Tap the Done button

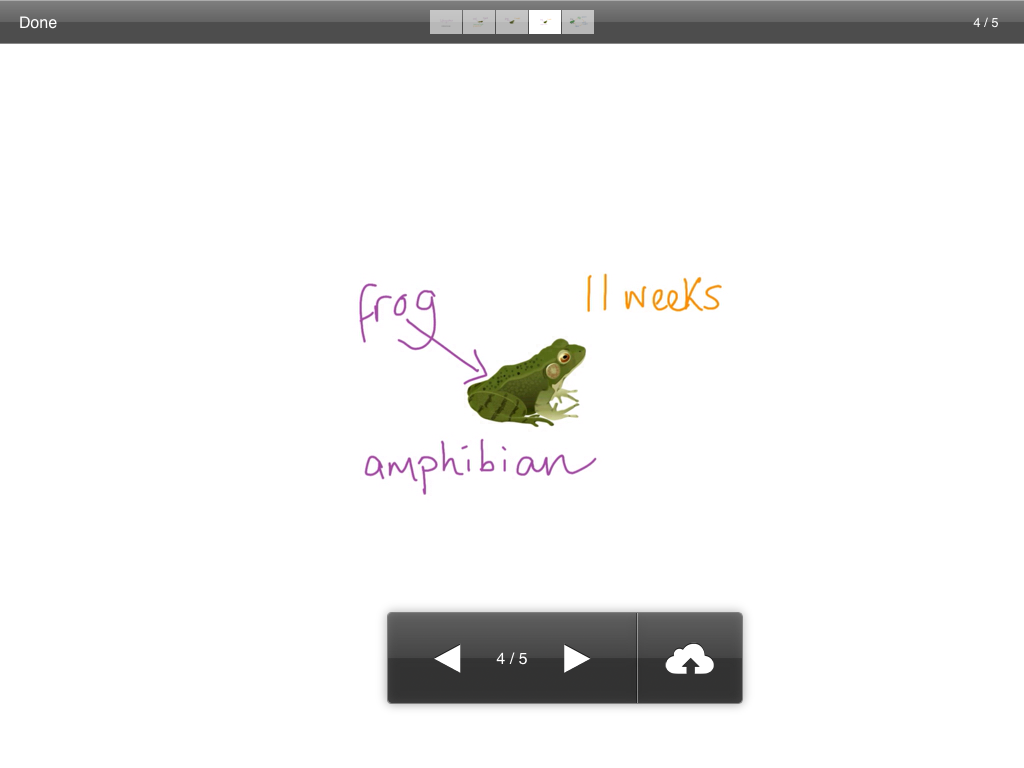coord(38,22)
